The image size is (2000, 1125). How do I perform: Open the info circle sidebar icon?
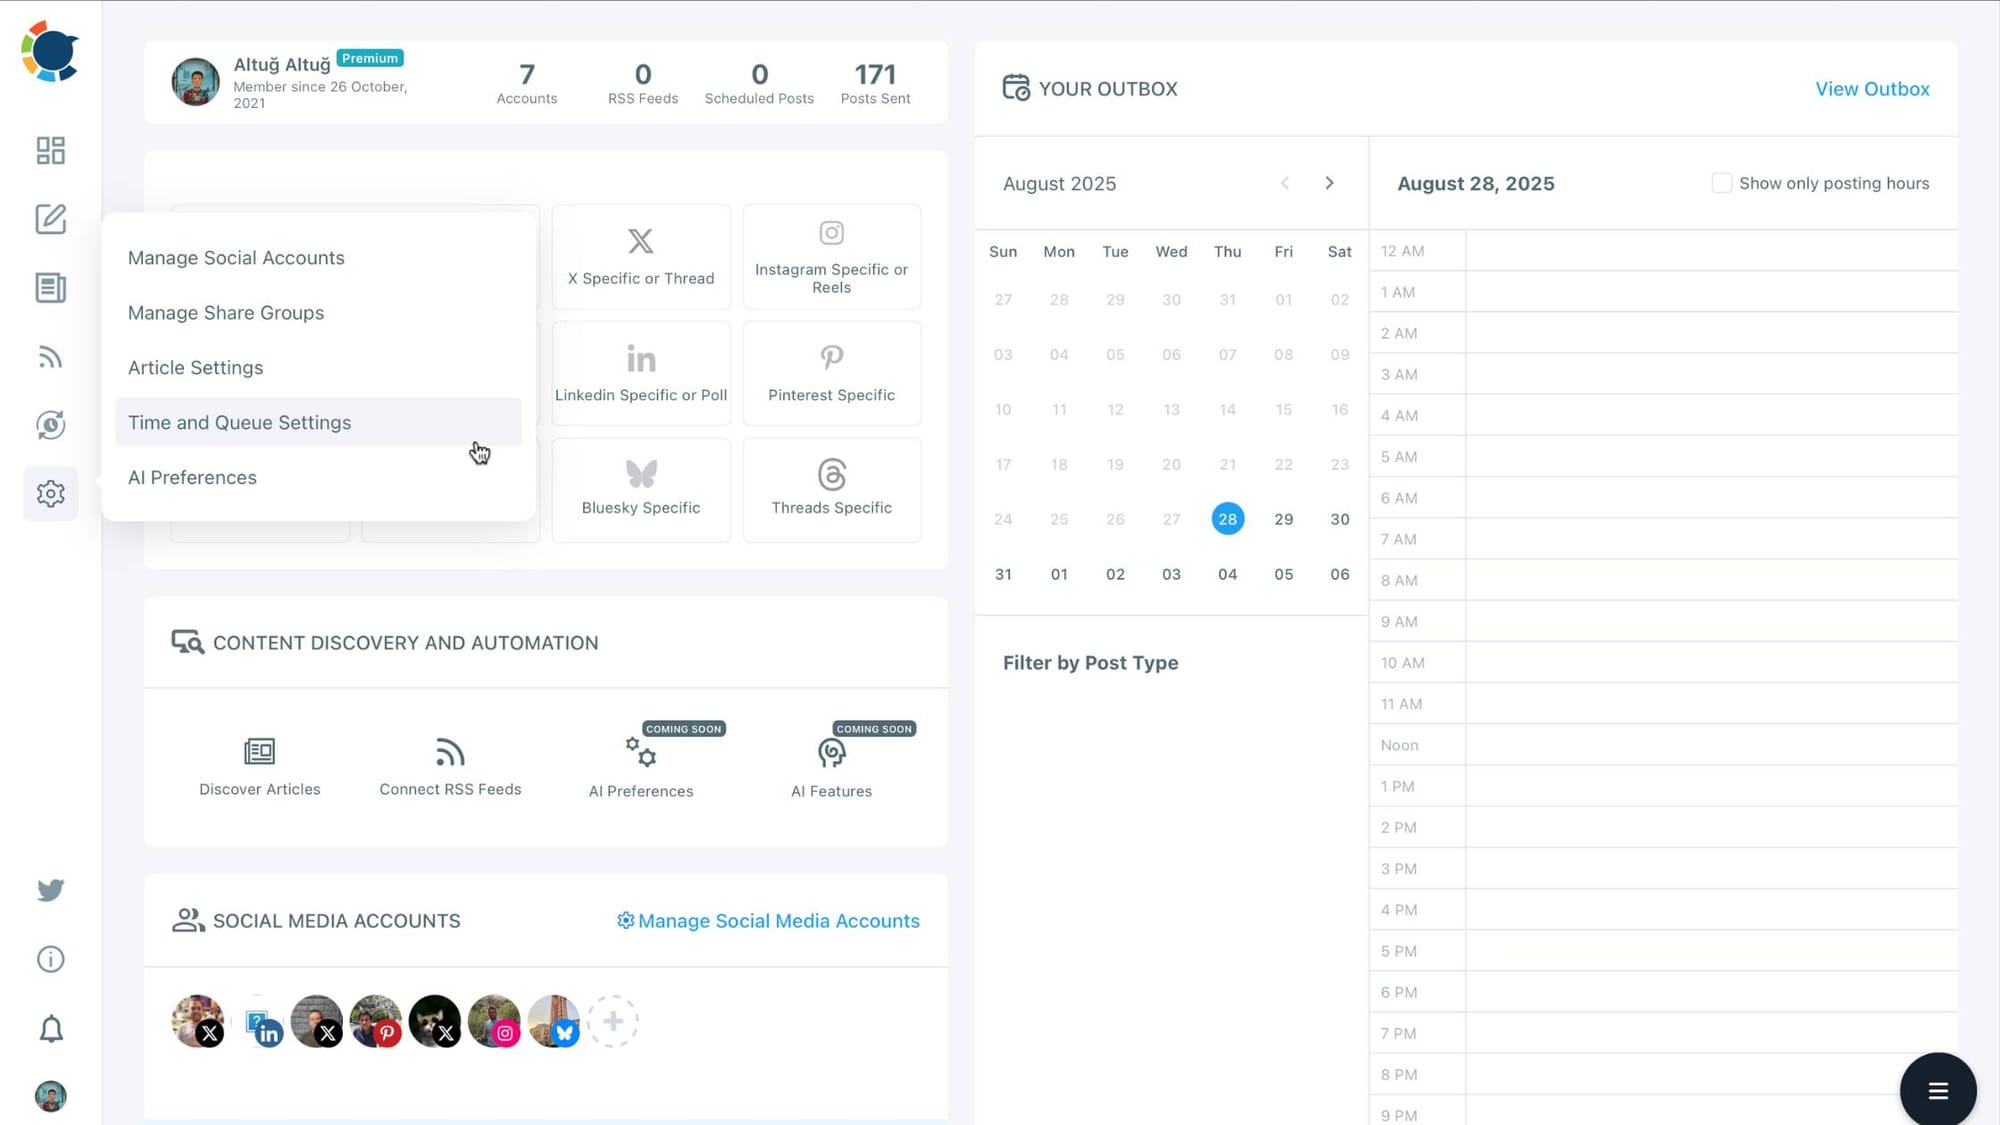click(50, 959)
